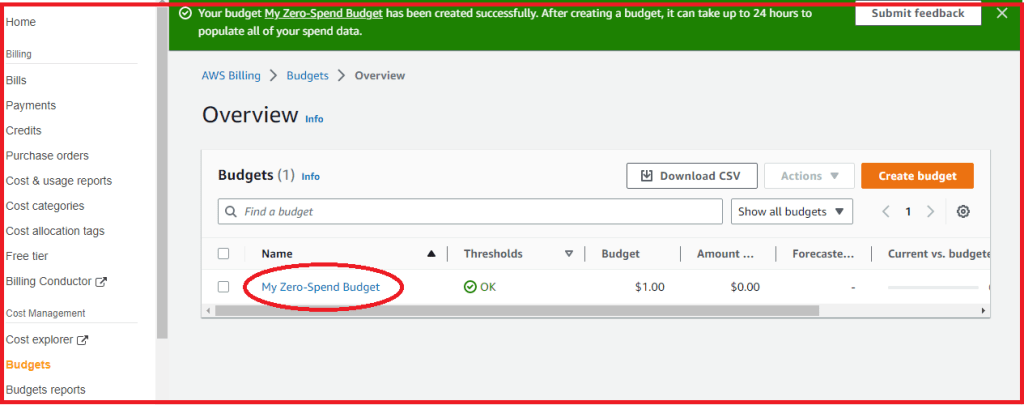Click table scrollbar left arrow

pyautogui.click(x=208, y=311)
